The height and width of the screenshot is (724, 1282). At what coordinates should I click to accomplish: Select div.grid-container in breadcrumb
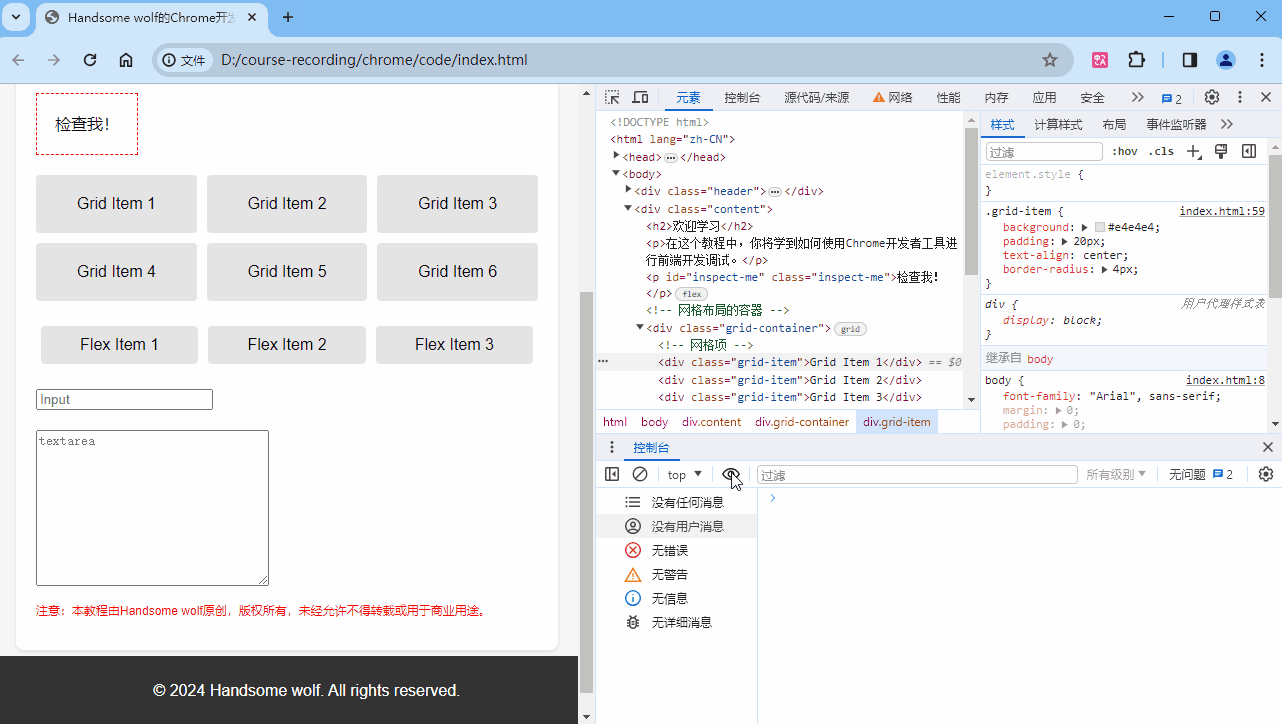point(802,422)
